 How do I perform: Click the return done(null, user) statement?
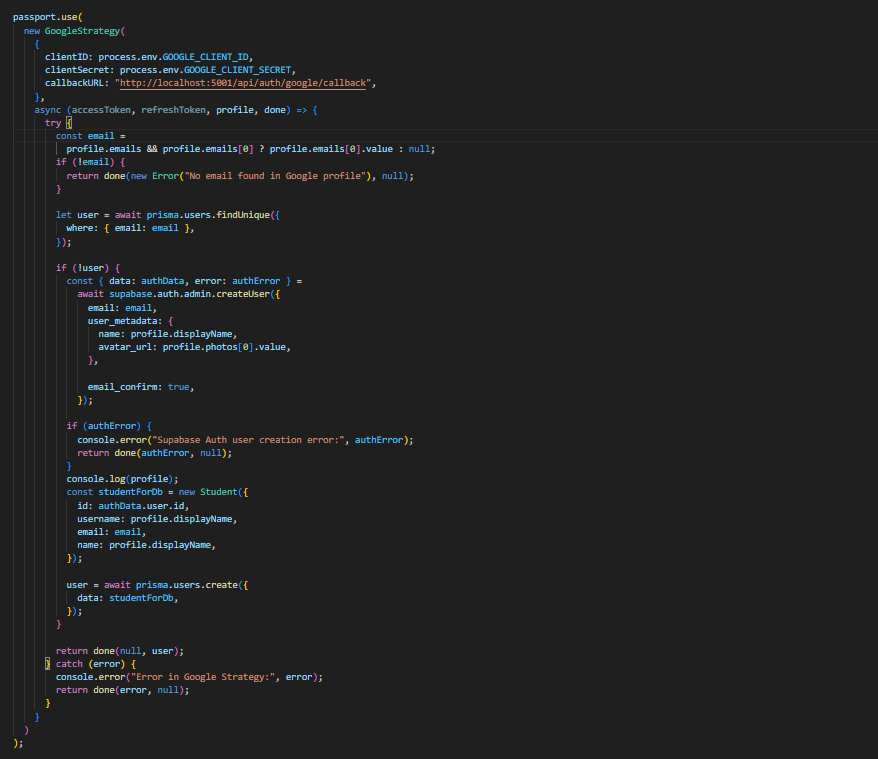tap(119, 650)
